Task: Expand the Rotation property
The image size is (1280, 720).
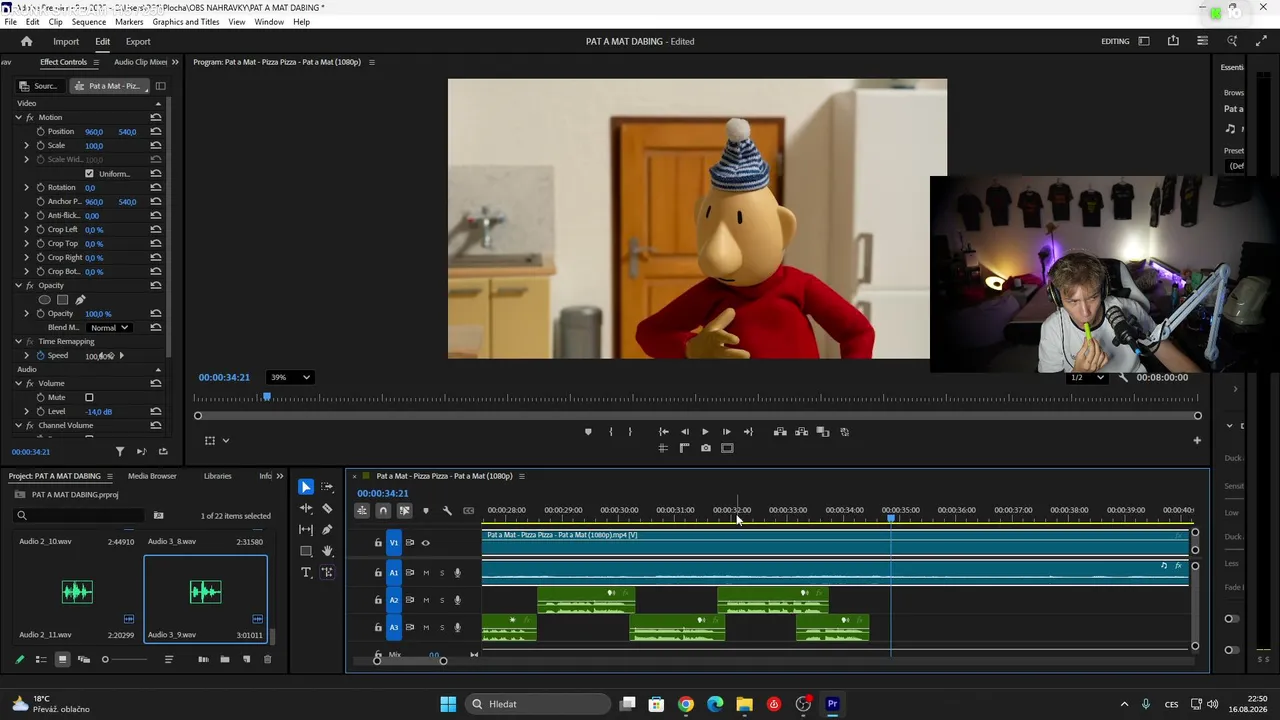Action: click(27, 188)
